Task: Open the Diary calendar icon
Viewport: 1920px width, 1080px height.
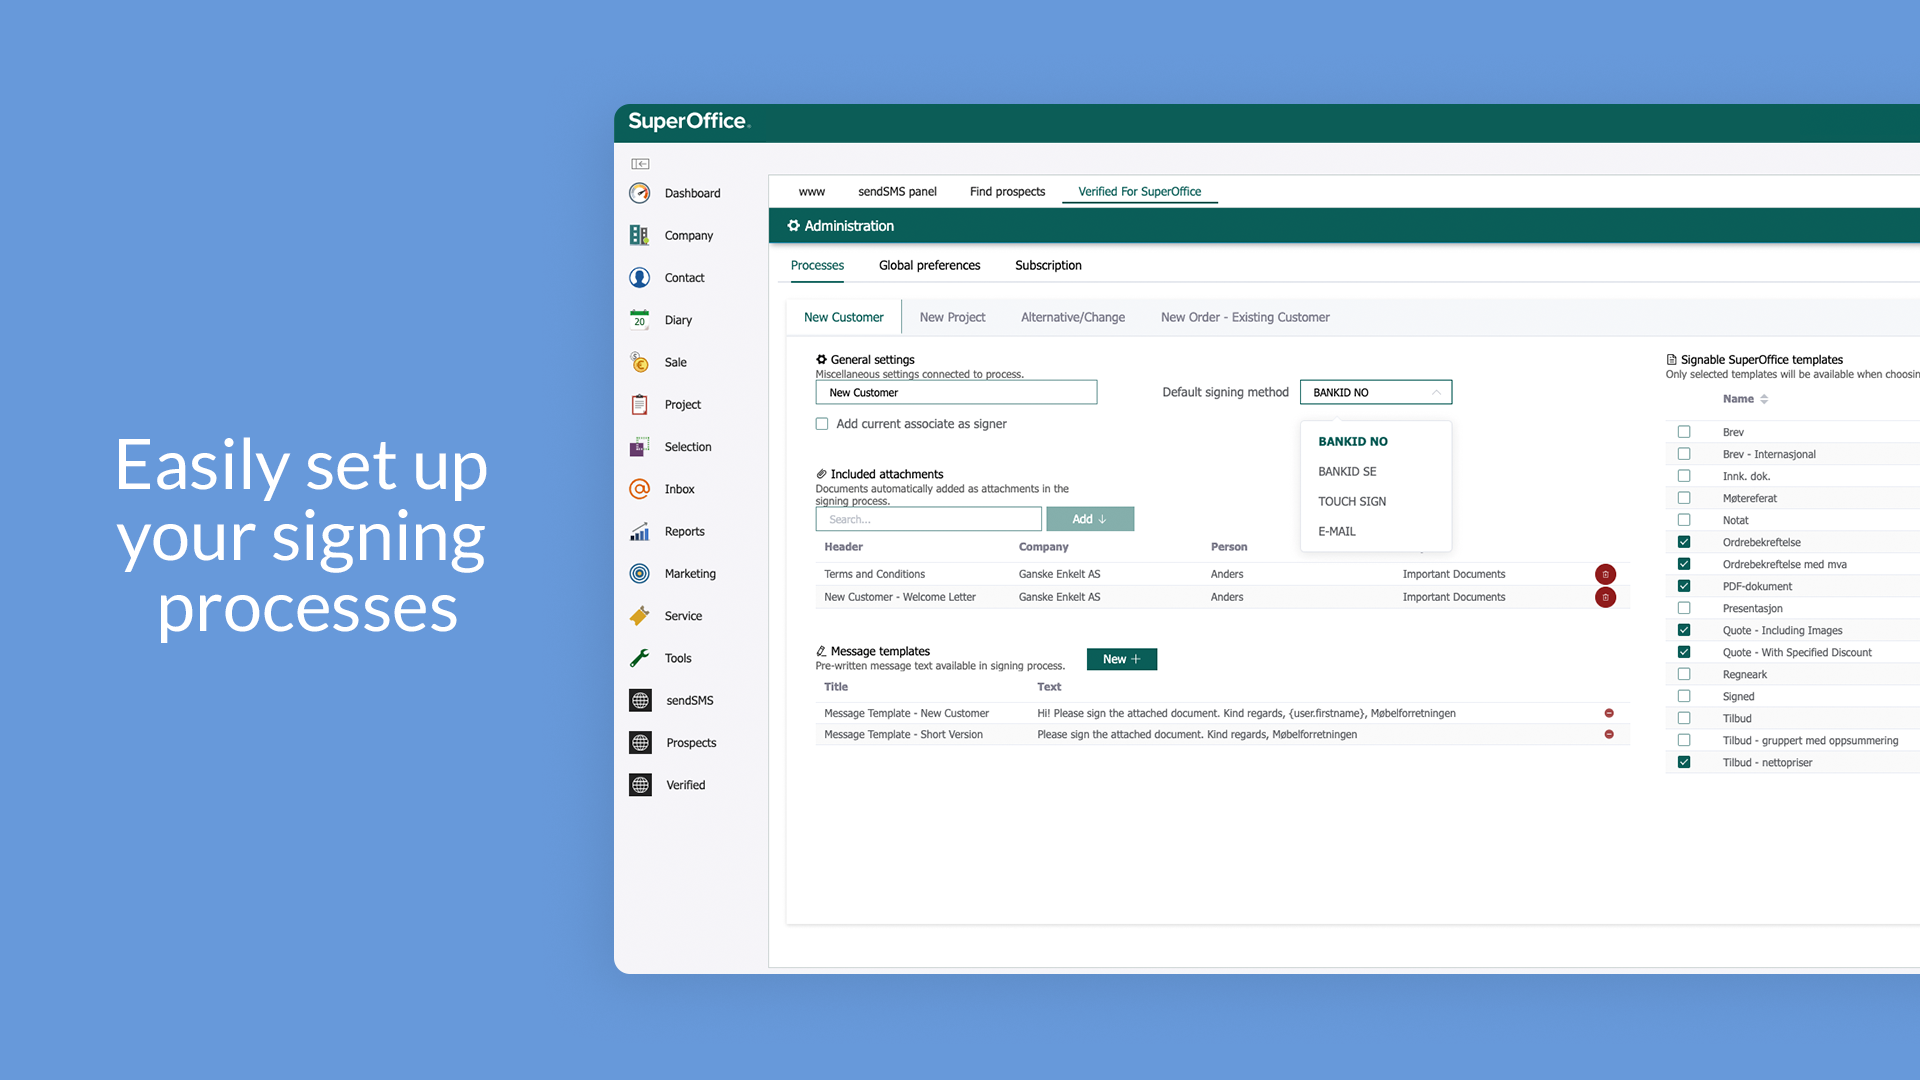Action: click(640, 320)
